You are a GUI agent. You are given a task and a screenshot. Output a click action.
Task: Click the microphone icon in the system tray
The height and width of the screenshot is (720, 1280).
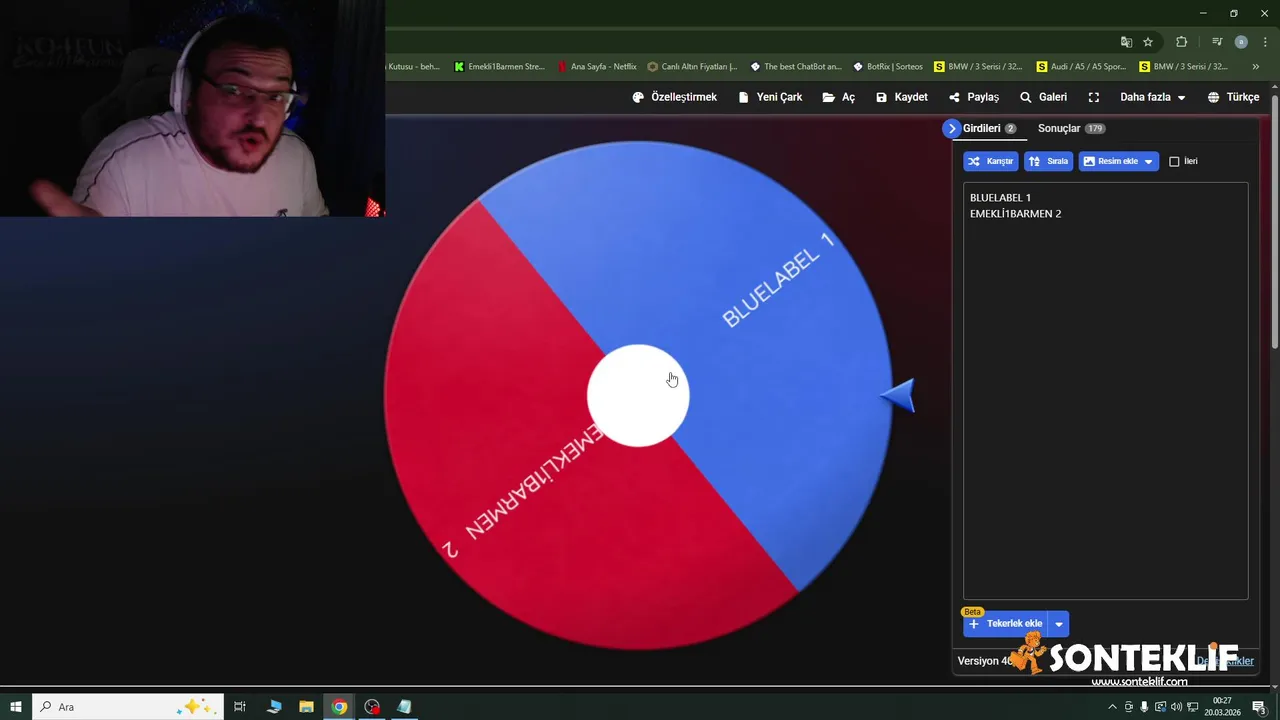1144,707
